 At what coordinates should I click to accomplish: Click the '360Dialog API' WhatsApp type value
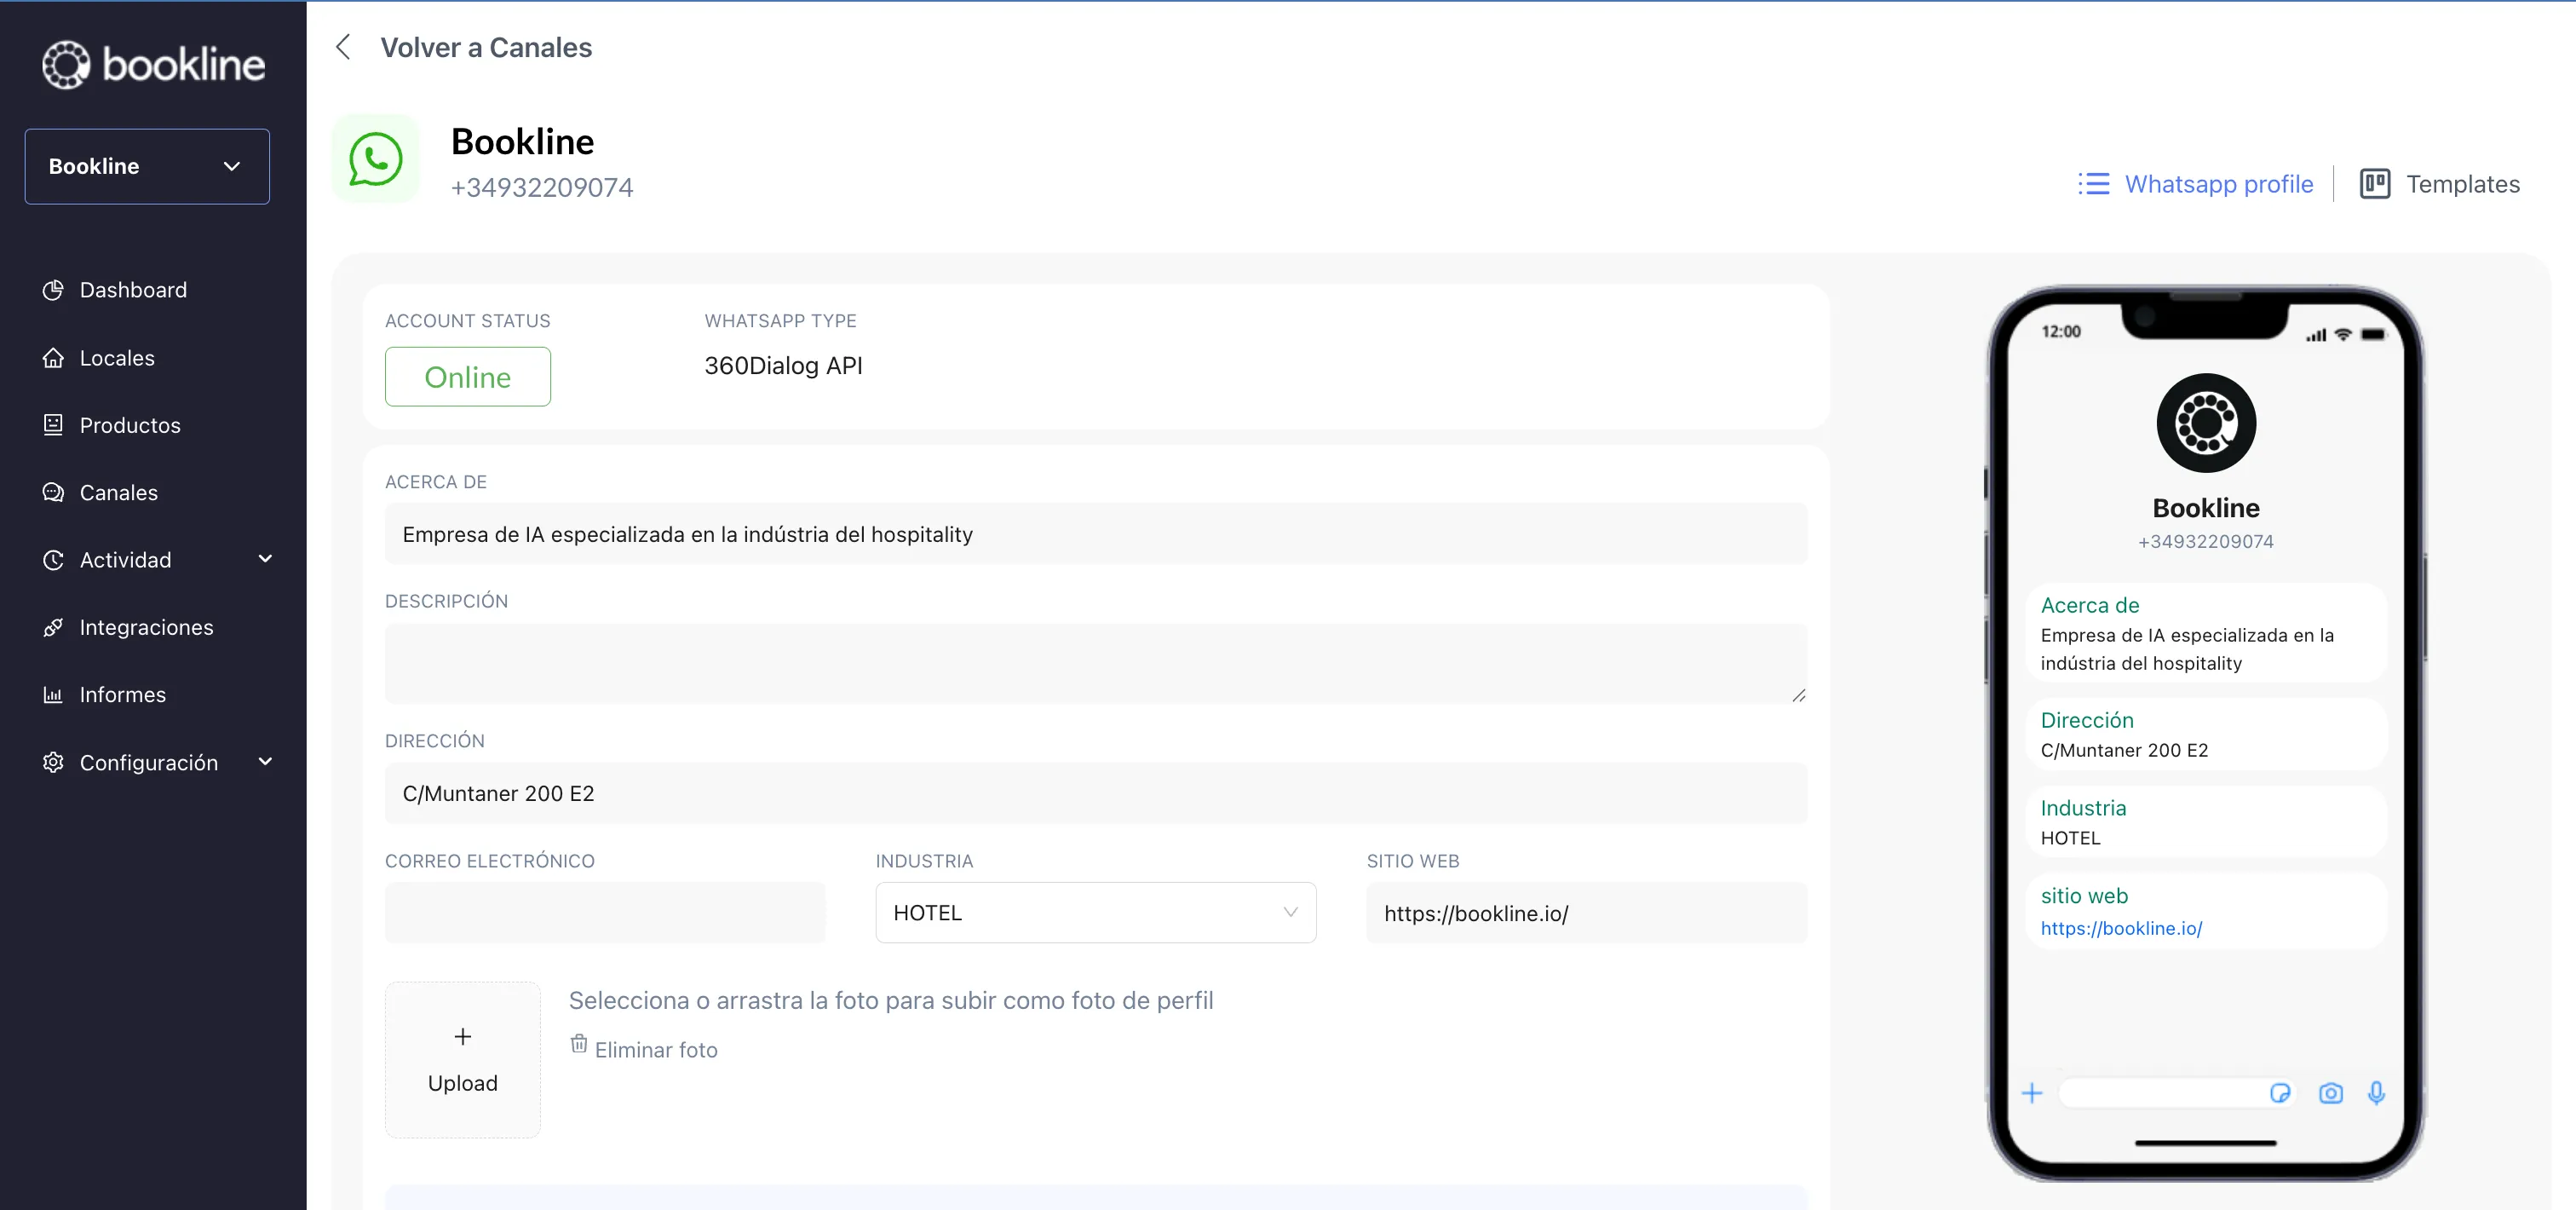point(783,366)
